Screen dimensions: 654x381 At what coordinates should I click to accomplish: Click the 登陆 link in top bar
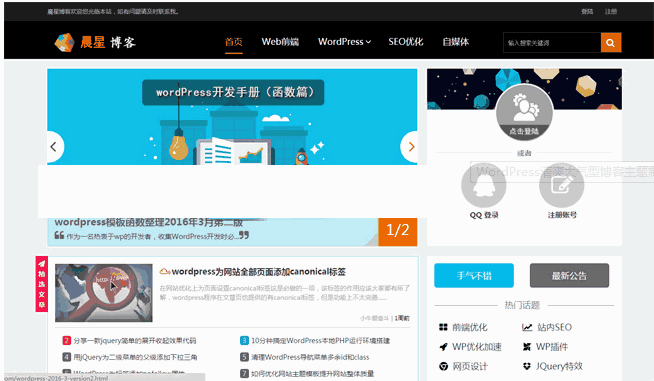click(x=587, y=12)
